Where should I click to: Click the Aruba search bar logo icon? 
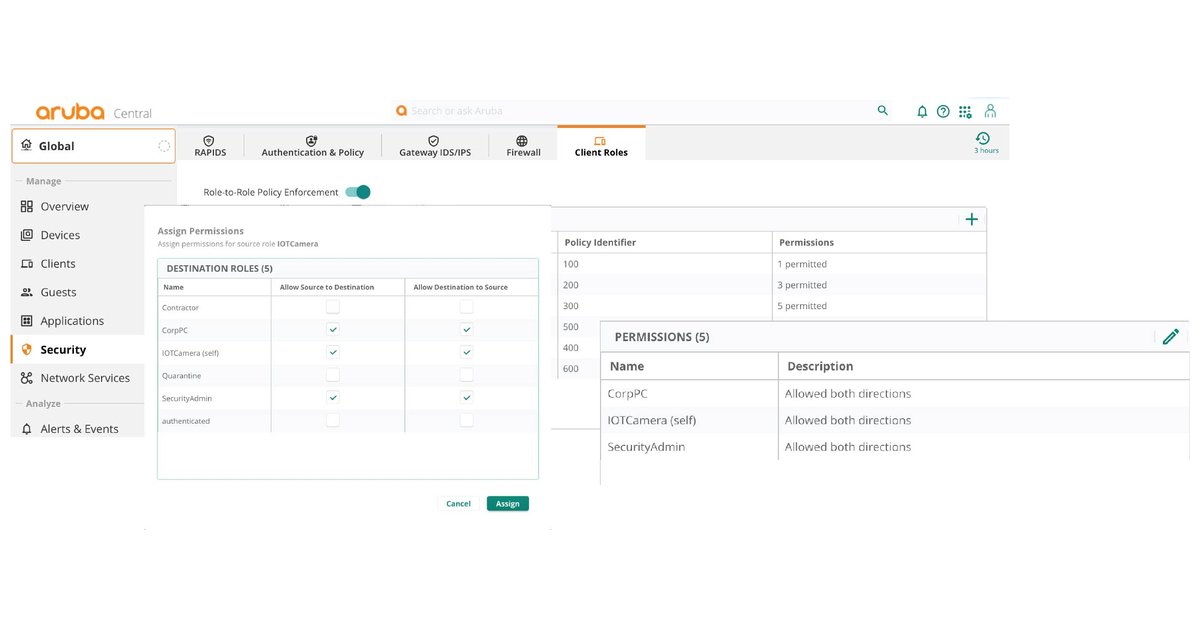coord(402,111)
